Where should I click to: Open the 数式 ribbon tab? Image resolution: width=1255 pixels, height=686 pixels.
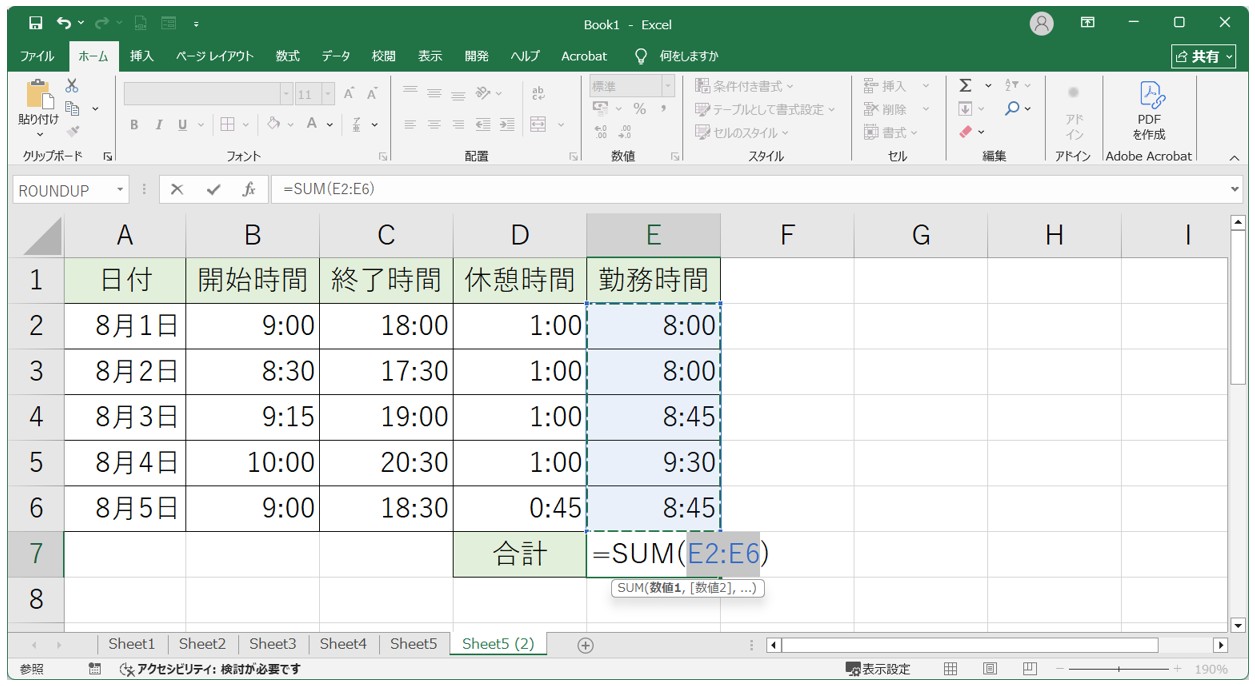(x=288, y=56)
